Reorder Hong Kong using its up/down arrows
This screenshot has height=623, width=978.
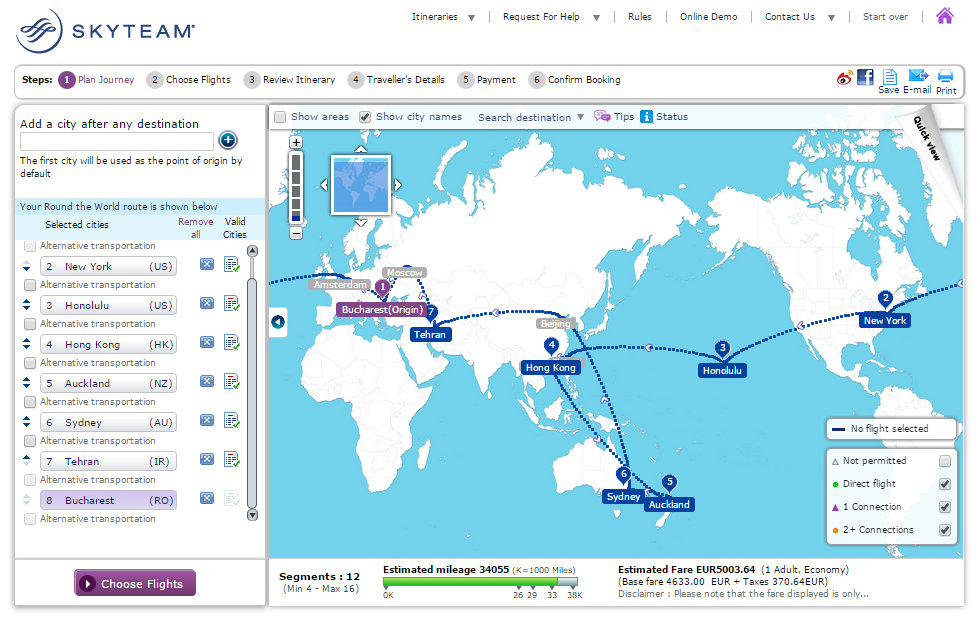[26, 344]
